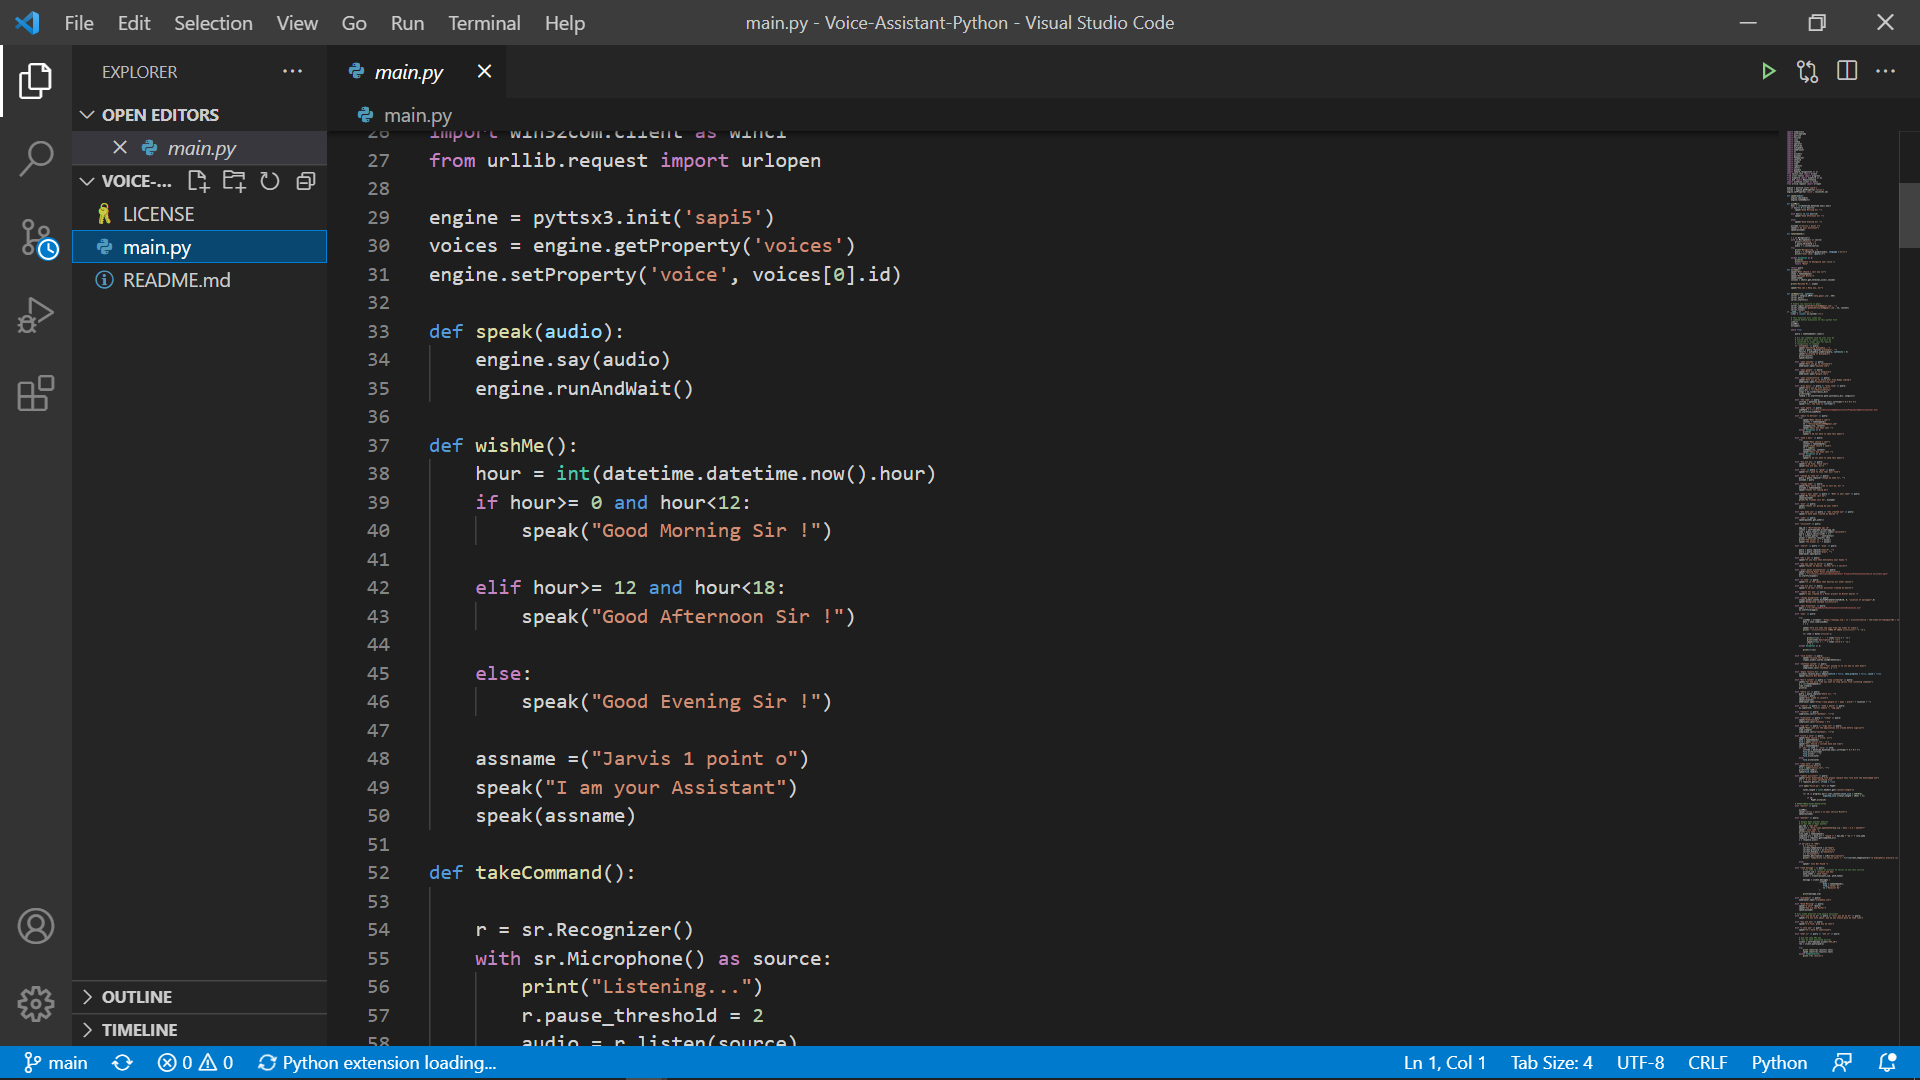Open the Run and Debug view icon
The width and height of the screenshot is (1920, 1080).
(x=36, y=315)
